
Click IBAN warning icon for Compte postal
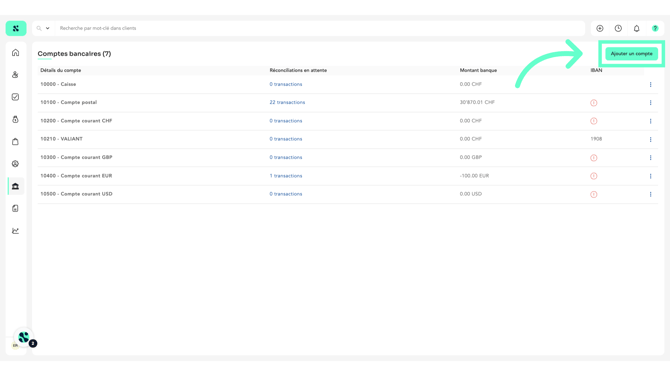click(x=594, y=103)
